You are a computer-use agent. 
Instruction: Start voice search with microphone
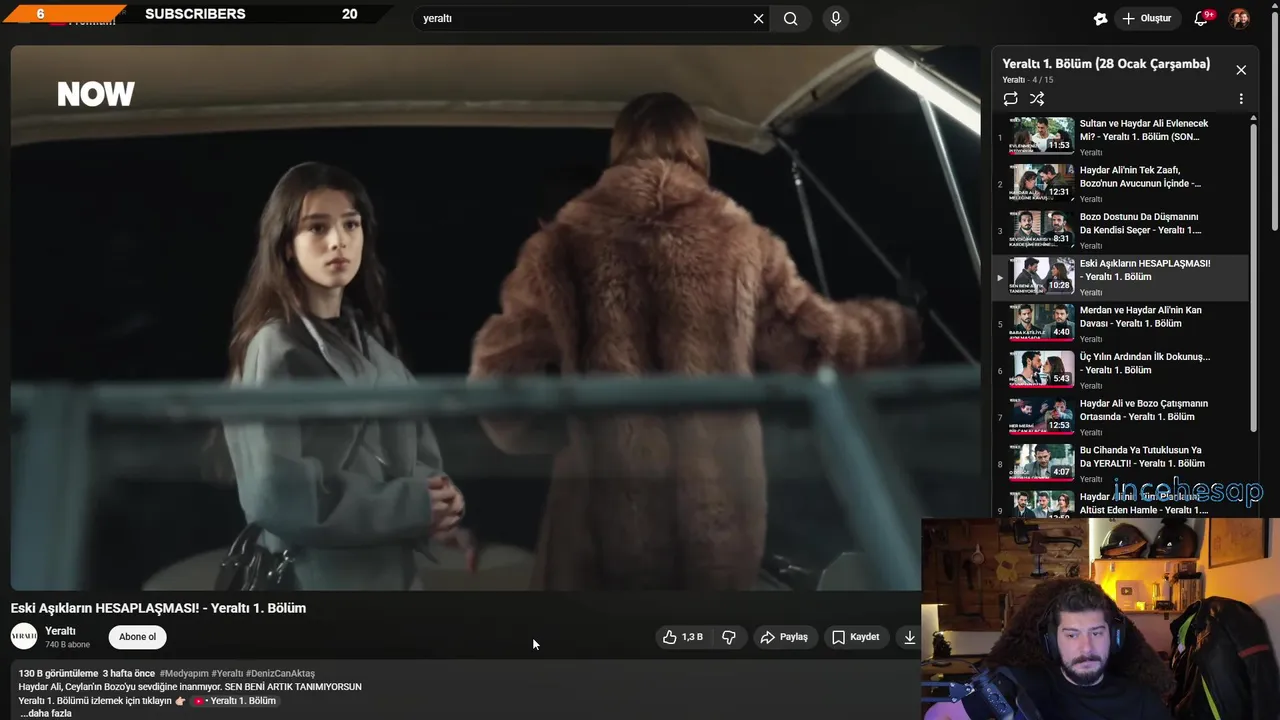[836, 18]
